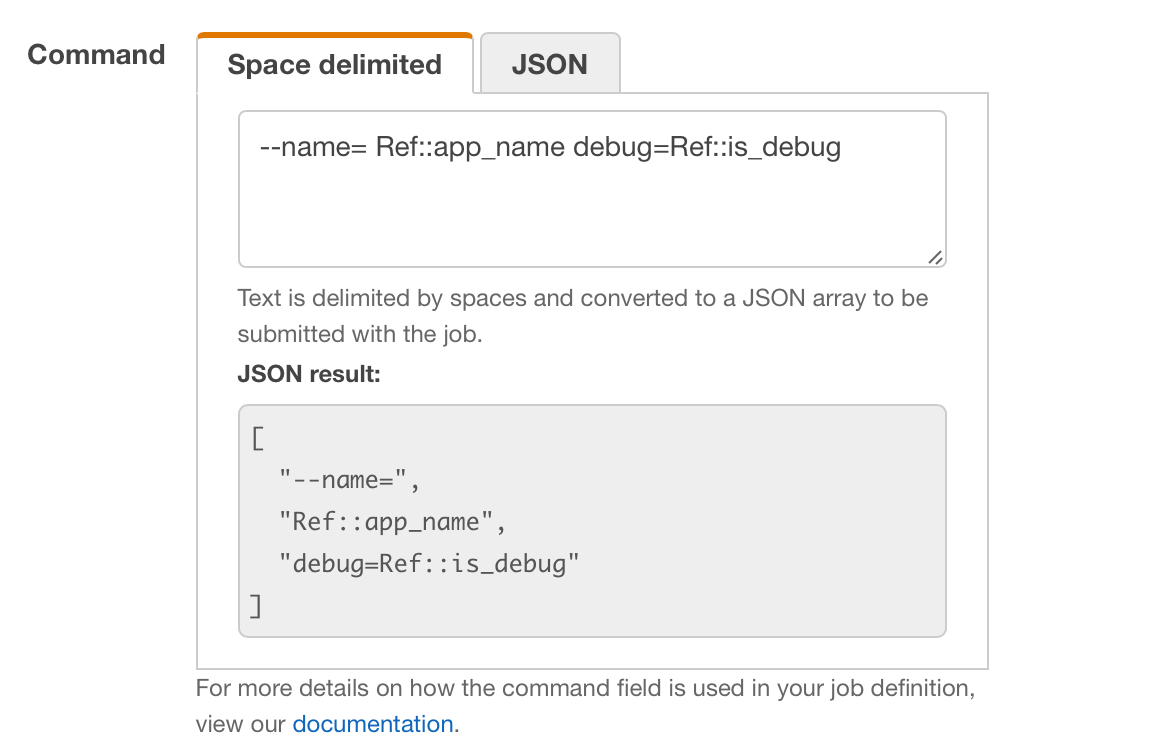Click the Command field label
1174x756 pixels.
[x=96, y=54]
